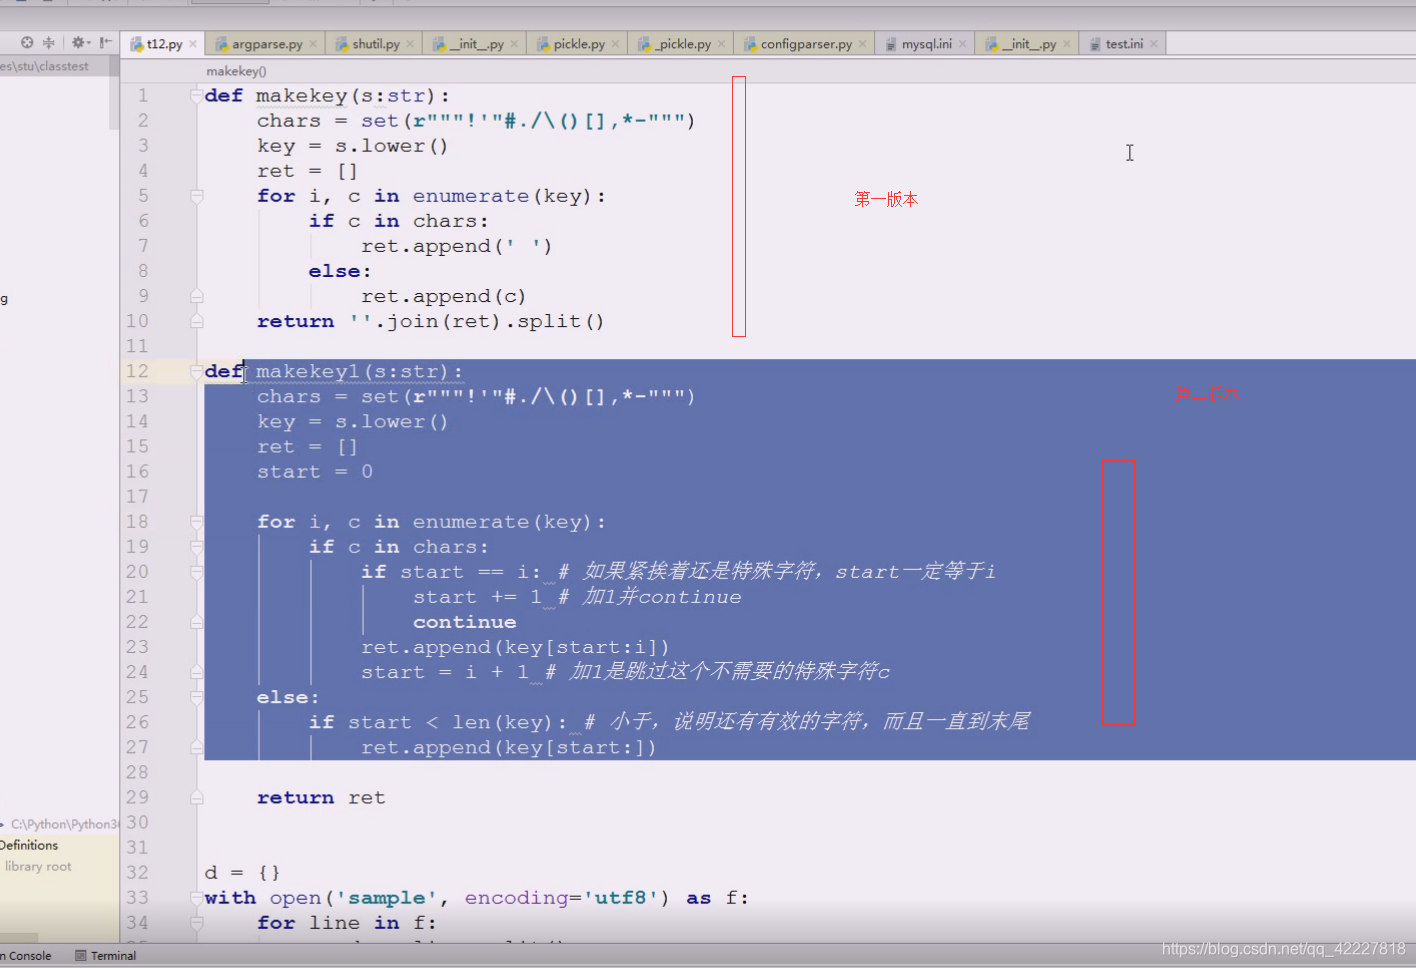
Task: Open the argparse.py tab
Action: pyautogui.click(x=266, y=44)
